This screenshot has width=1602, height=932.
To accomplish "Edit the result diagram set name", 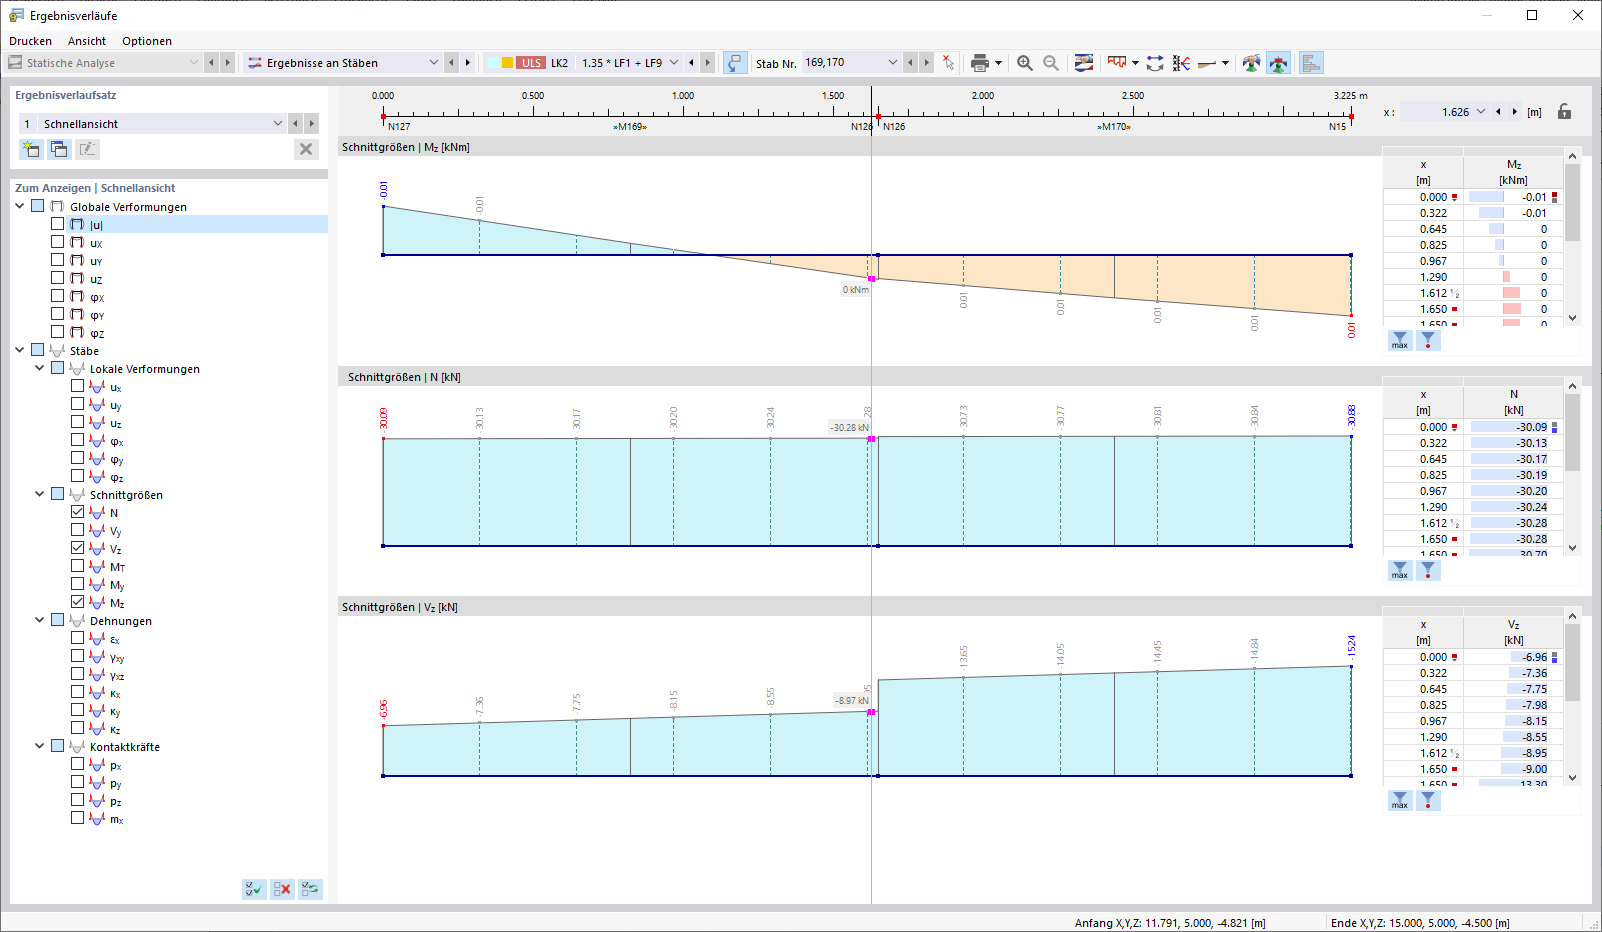I will [x=87, y=149].
